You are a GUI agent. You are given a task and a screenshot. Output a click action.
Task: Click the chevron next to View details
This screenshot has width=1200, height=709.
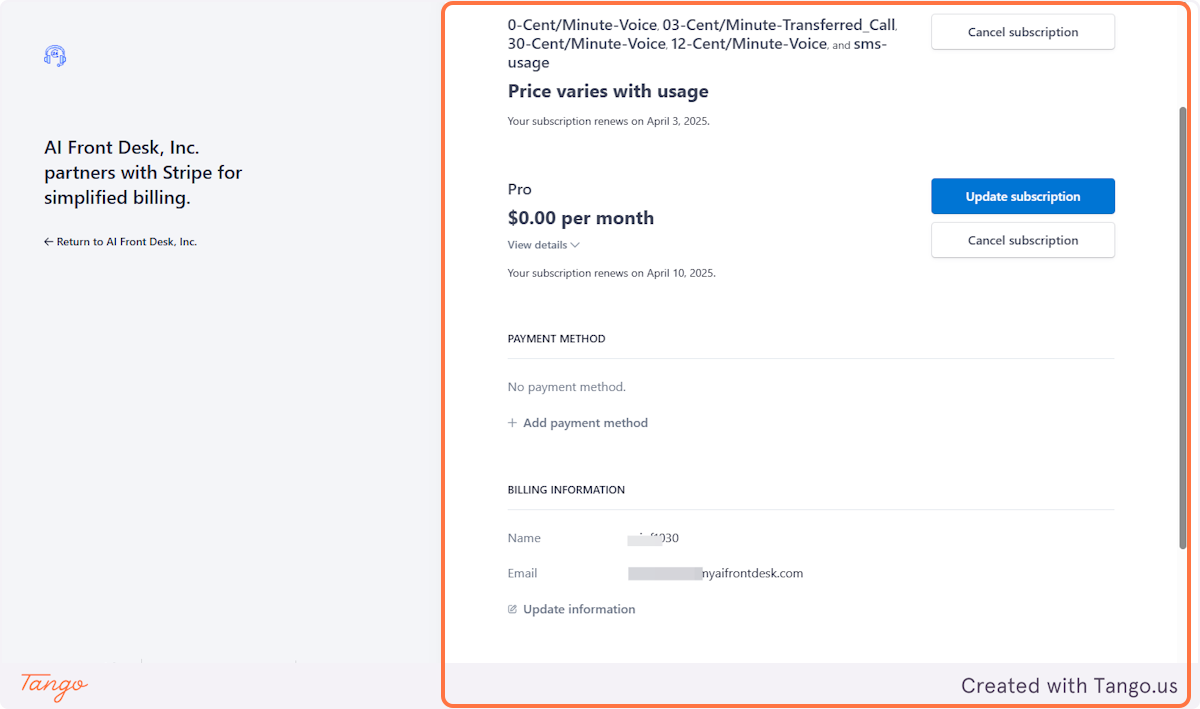pyautogui.click(x=576, y=245)
